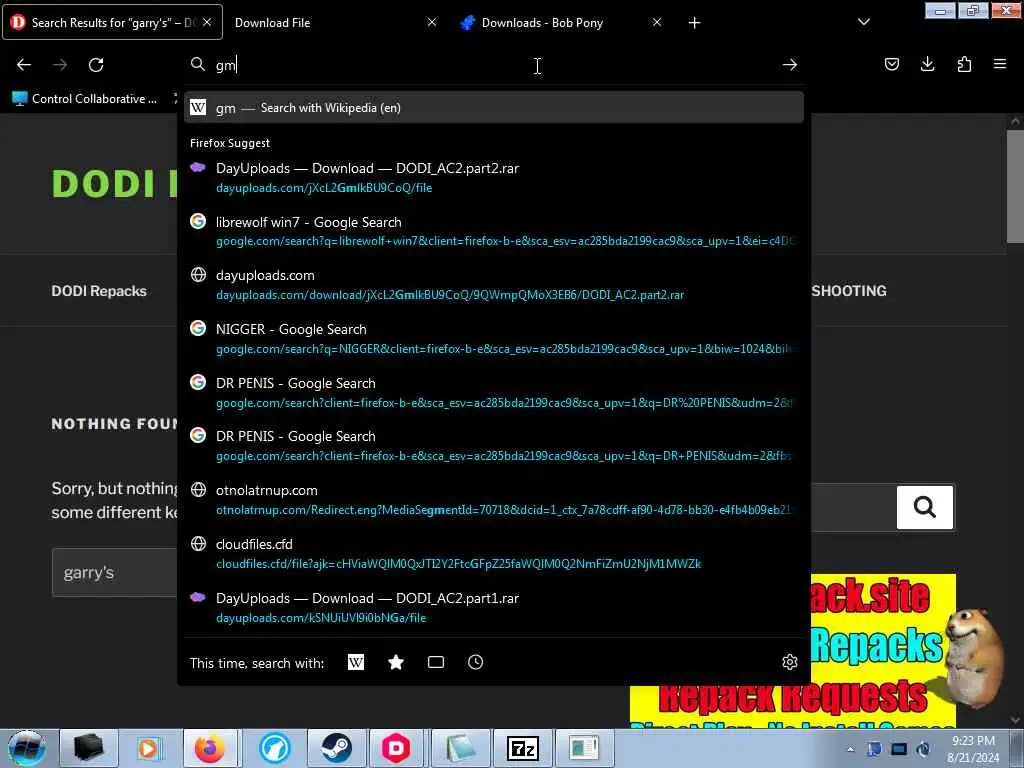The width and height of the screenshot is (1024, 768).
Task: Click the address bar containing "gm"
Action: coord(493,65)
